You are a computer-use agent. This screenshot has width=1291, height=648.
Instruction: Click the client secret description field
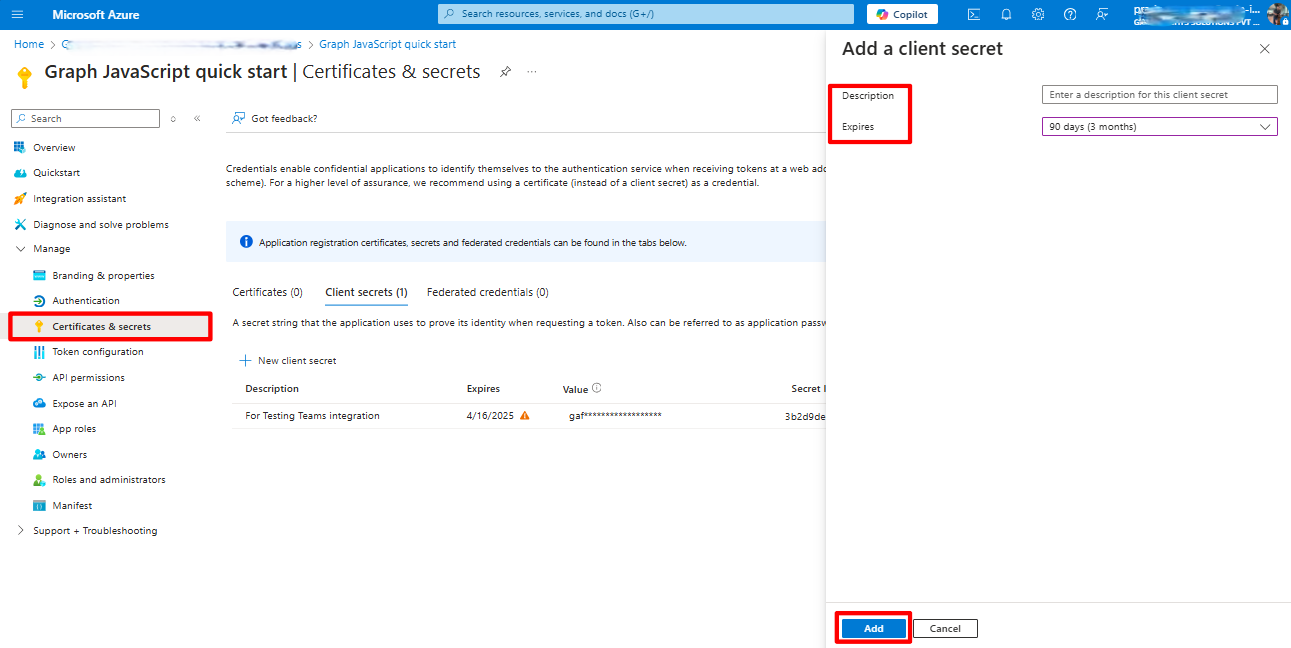pos(1158,94)
